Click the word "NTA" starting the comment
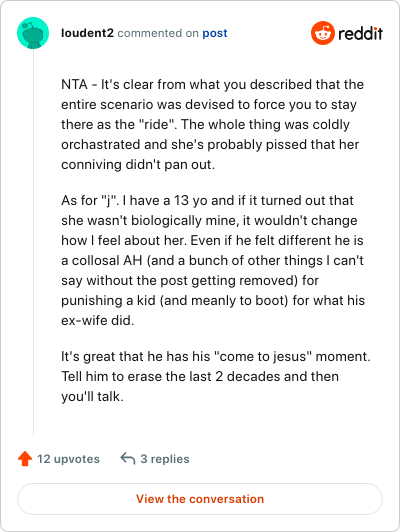The height and width of the screenshot is (532, 400). pos(74,84)
